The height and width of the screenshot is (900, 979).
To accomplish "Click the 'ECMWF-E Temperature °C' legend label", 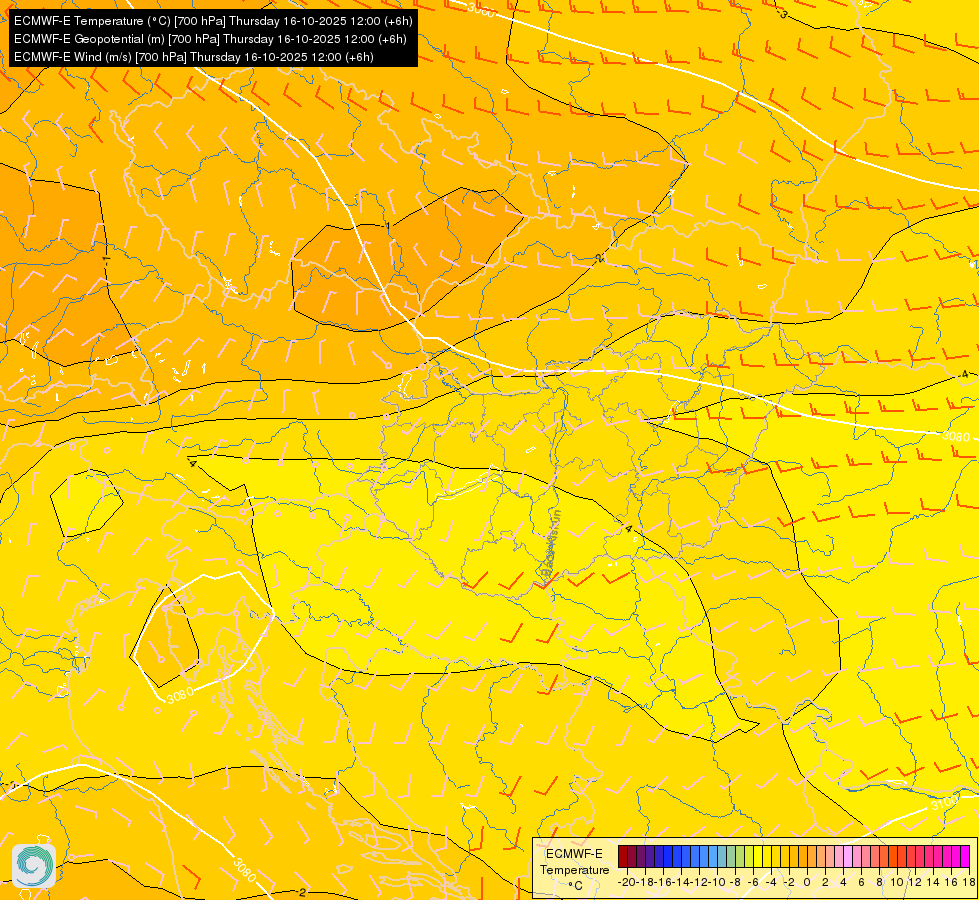I will tap(574, 869).
